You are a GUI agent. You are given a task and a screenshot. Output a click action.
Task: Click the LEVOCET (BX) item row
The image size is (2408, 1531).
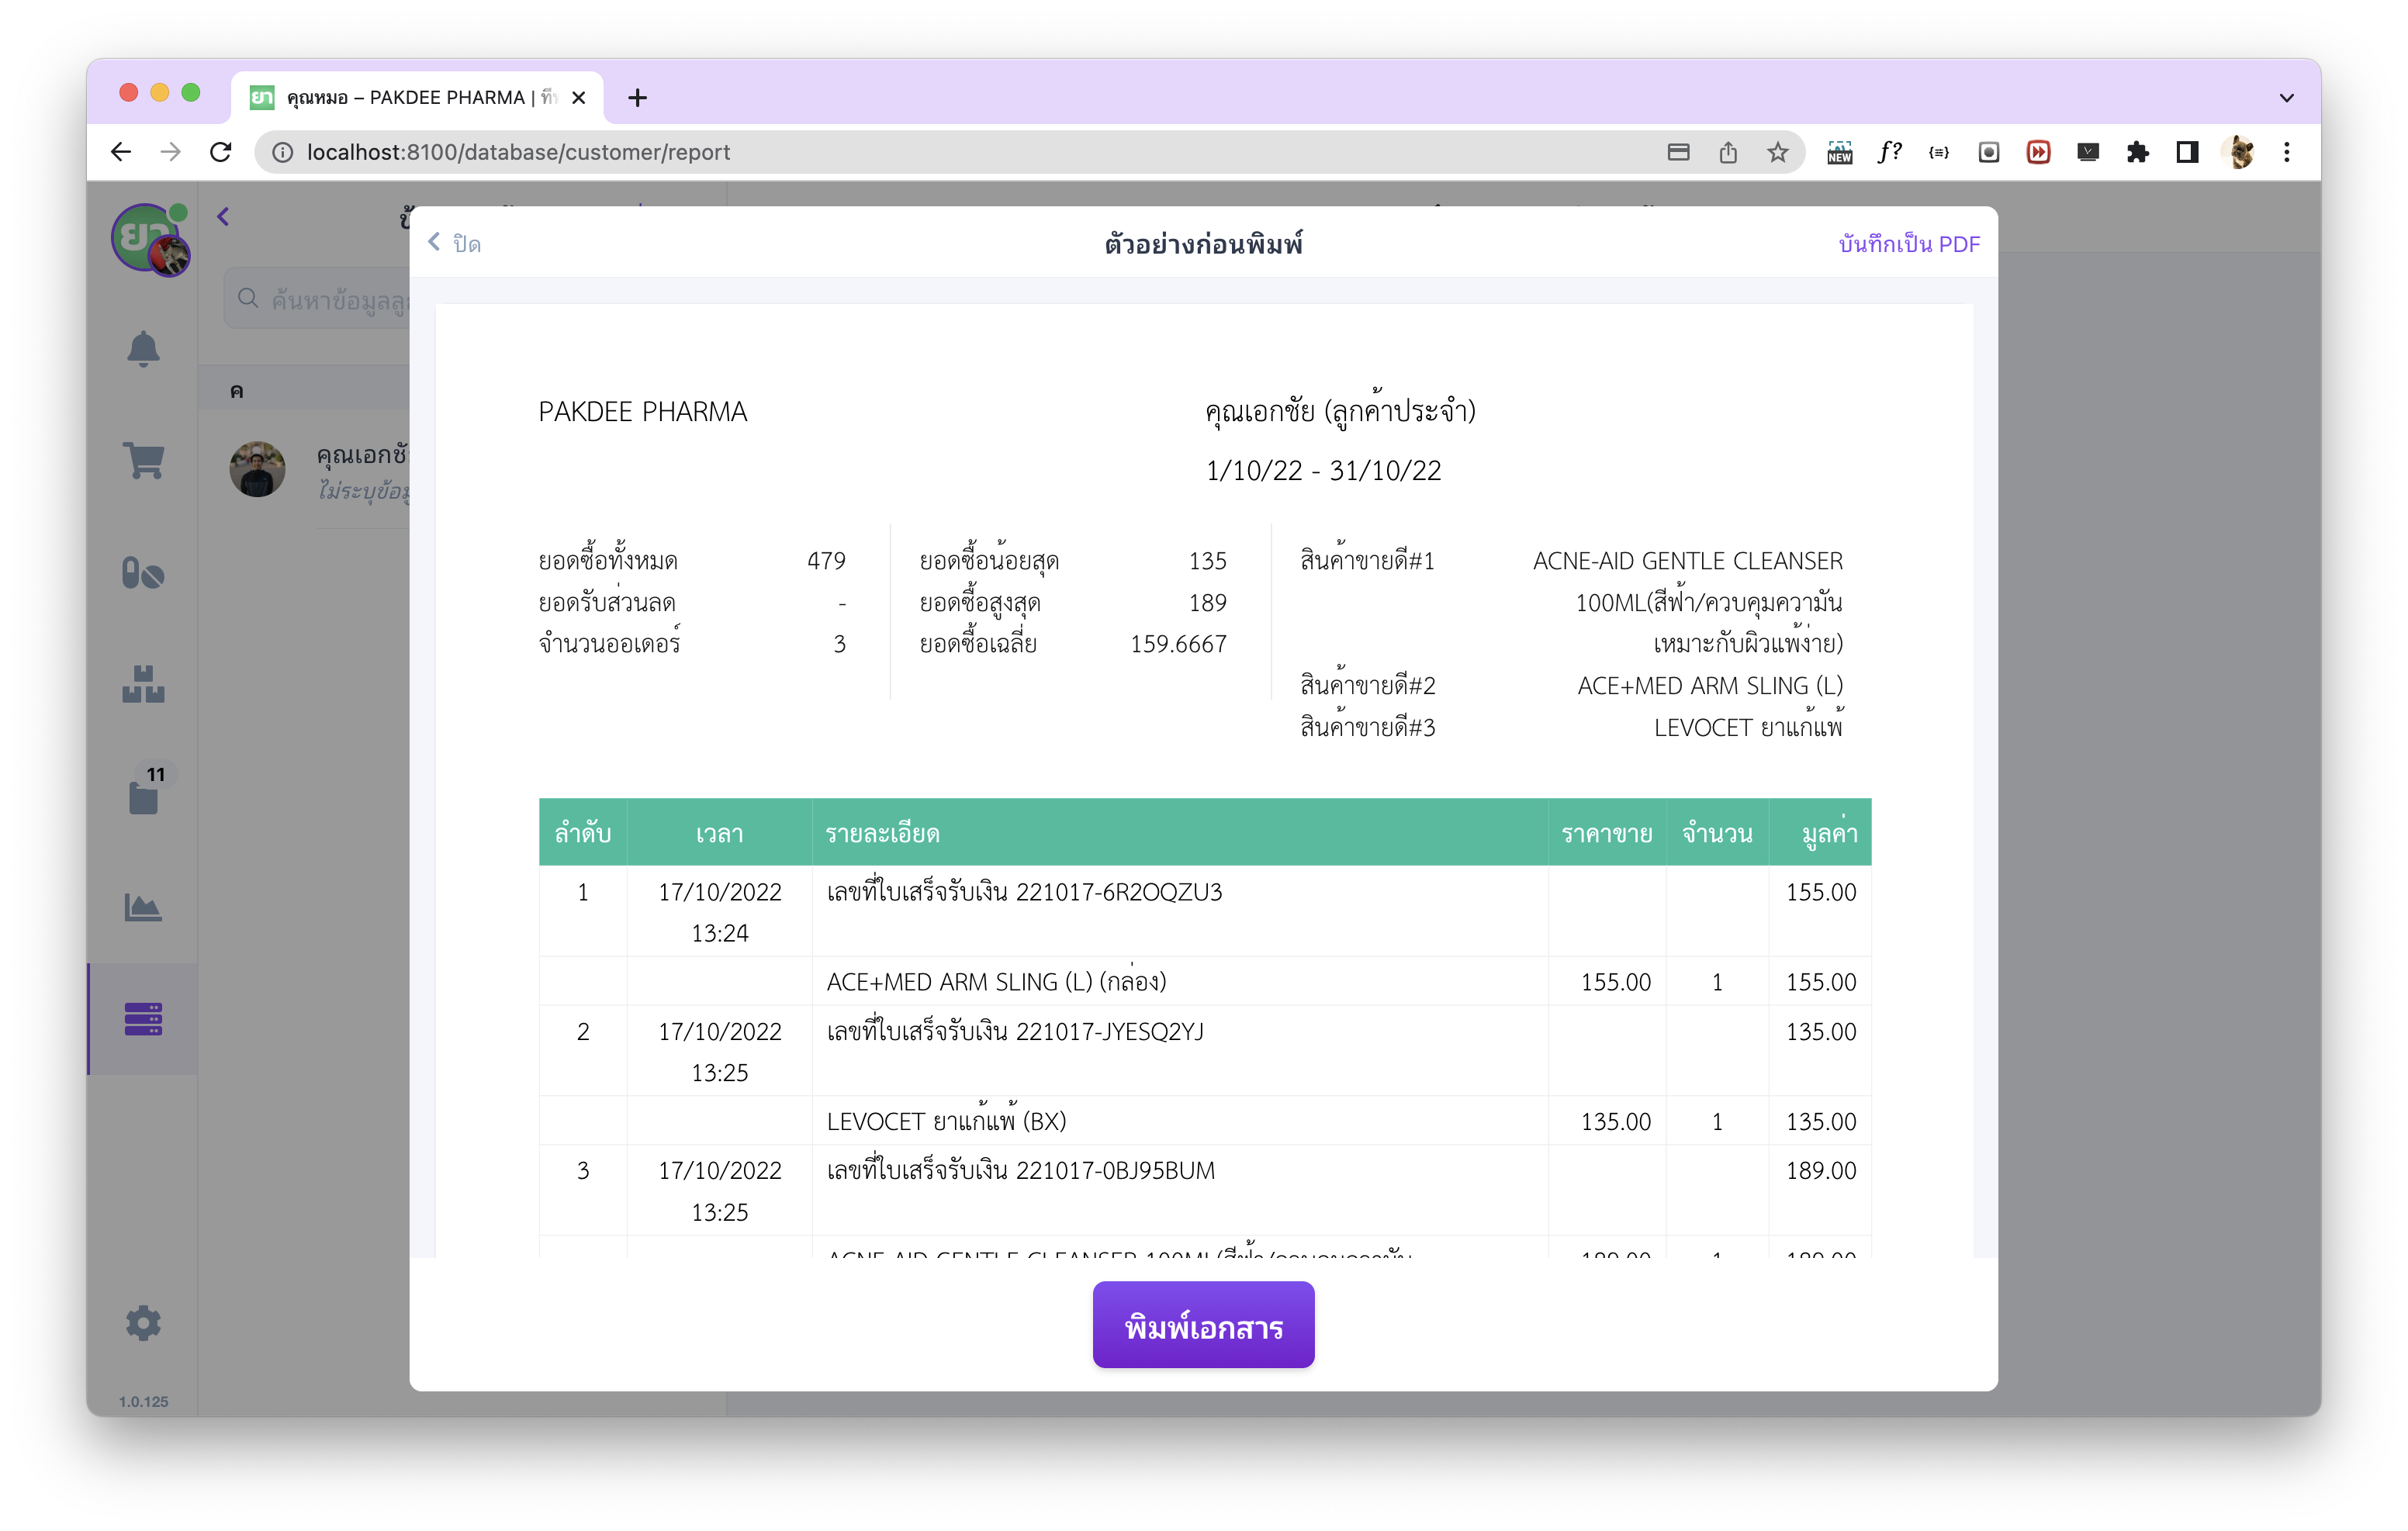coord(1204,1120)
